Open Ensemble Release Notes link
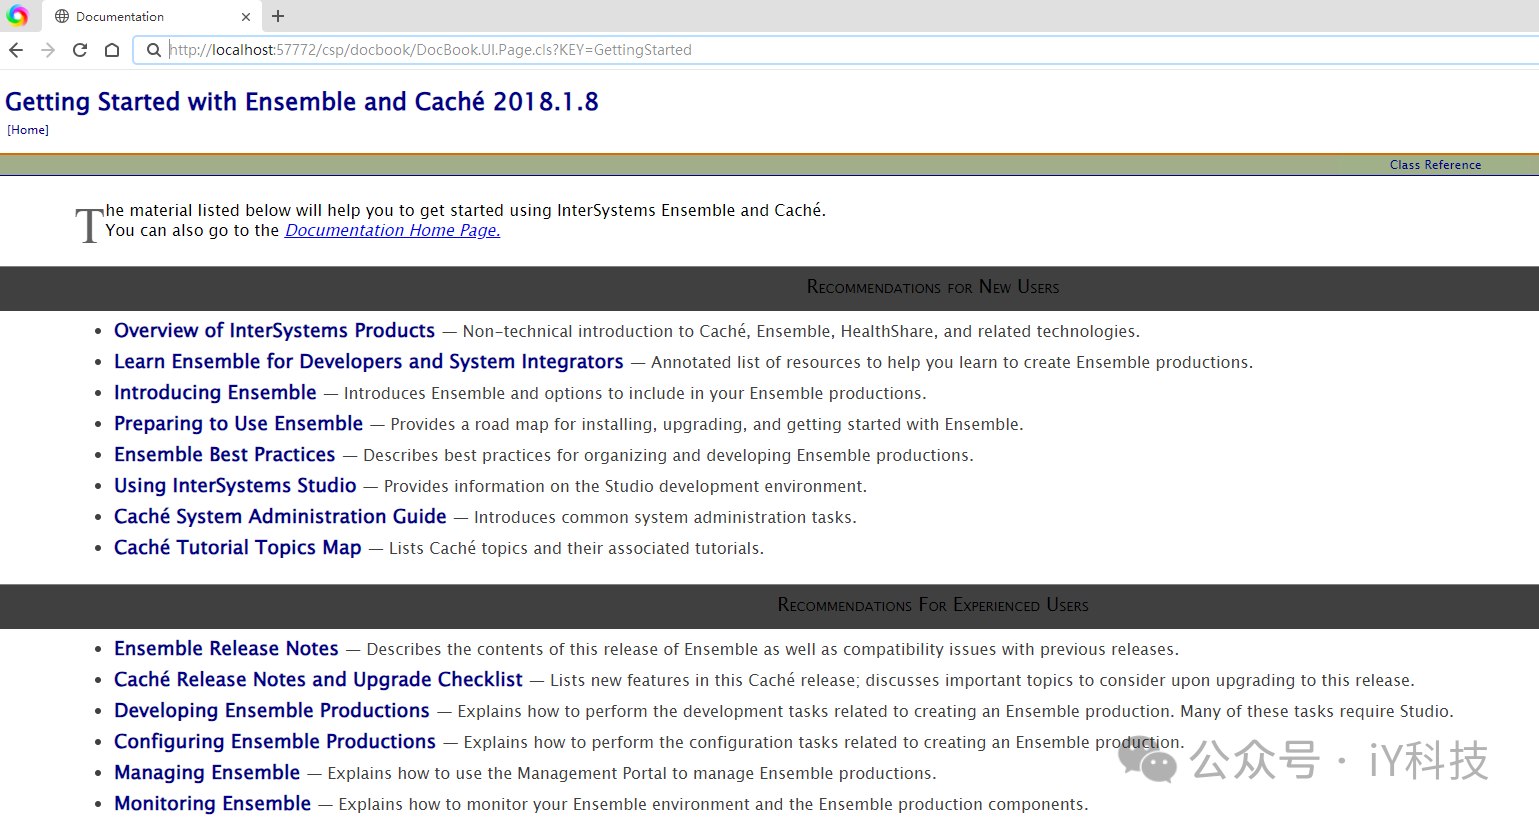This screenshot has width=1539, height=823. tap(226, 648)
